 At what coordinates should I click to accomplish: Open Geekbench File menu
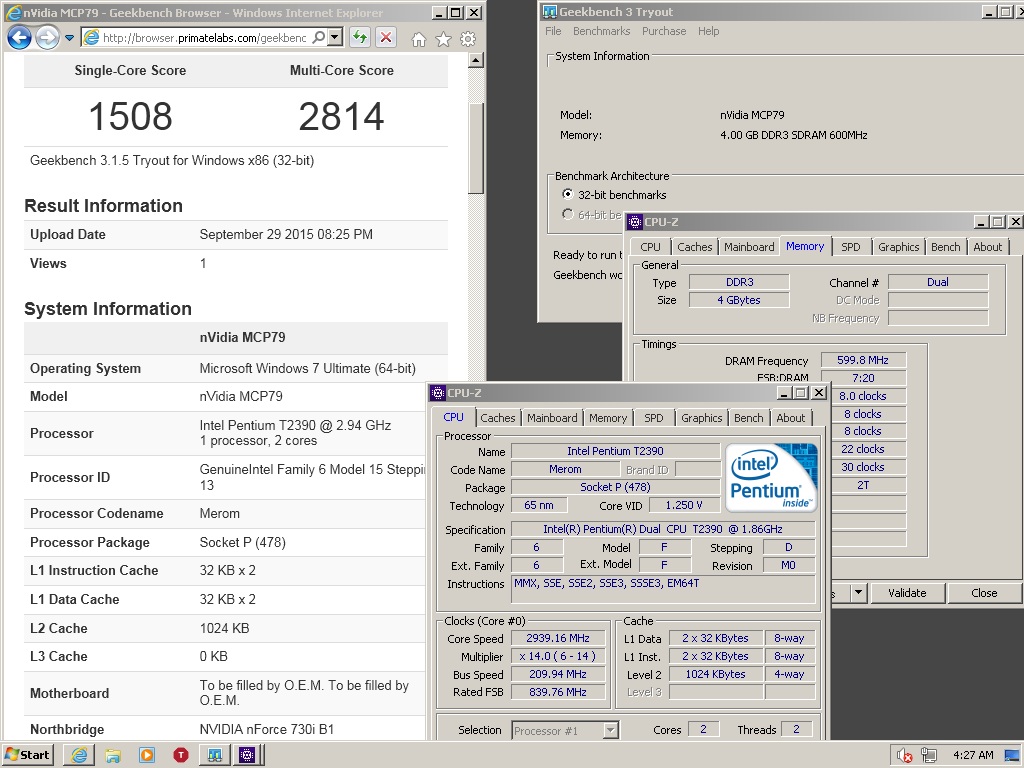click(553, 31)
